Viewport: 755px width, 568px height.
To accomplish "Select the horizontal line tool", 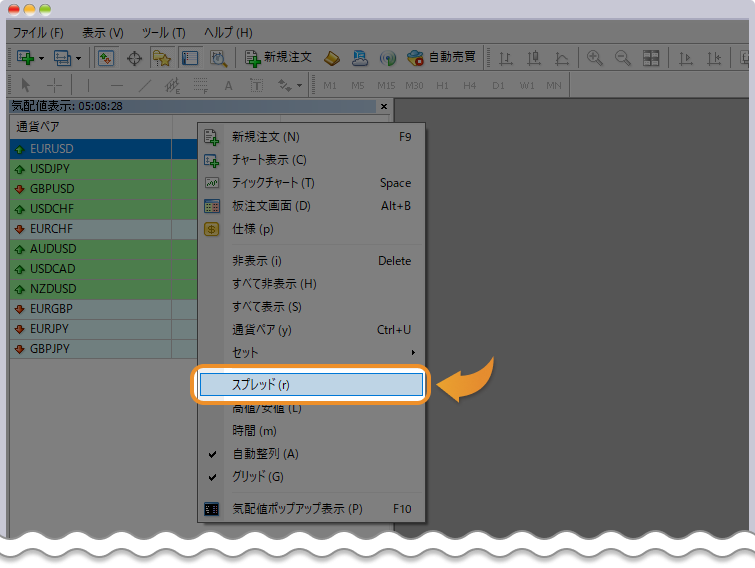I will point(117,86).
